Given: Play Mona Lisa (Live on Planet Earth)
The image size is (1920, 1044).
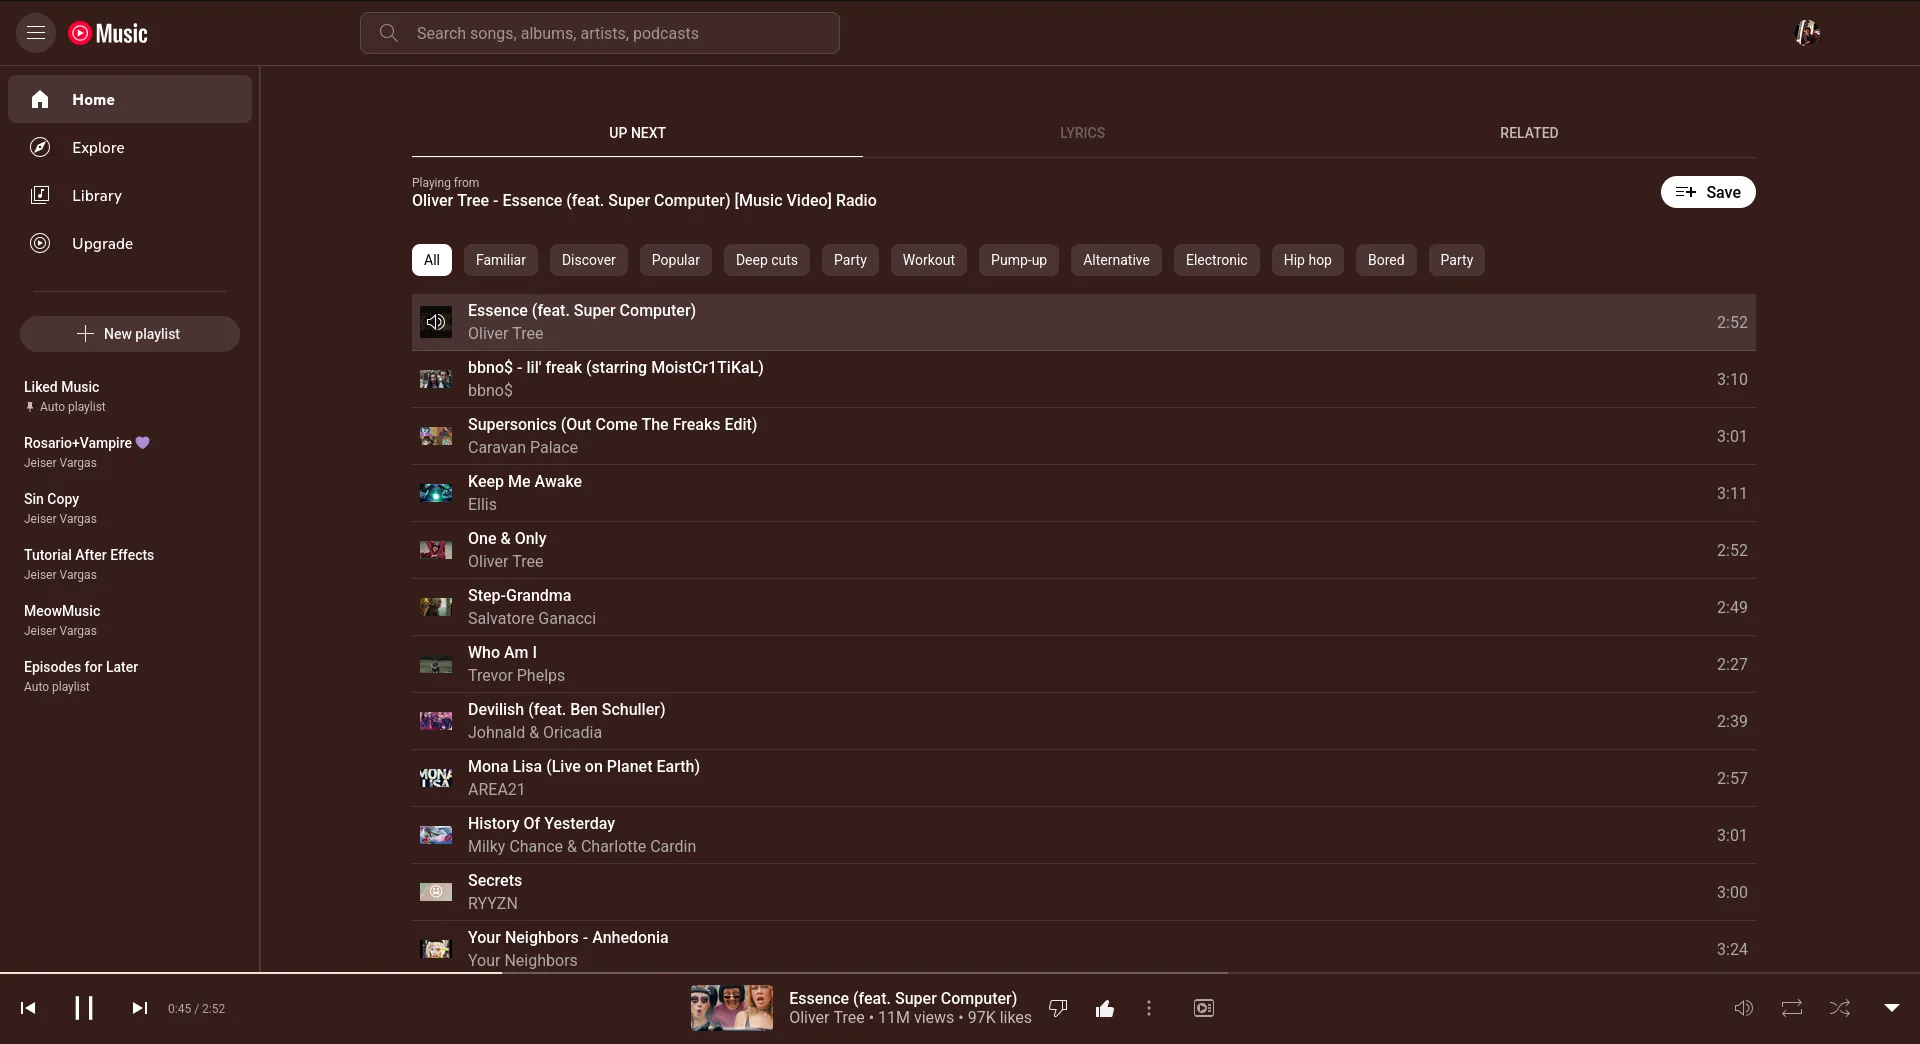Looking at the screenshot, I should point(1084,778).
